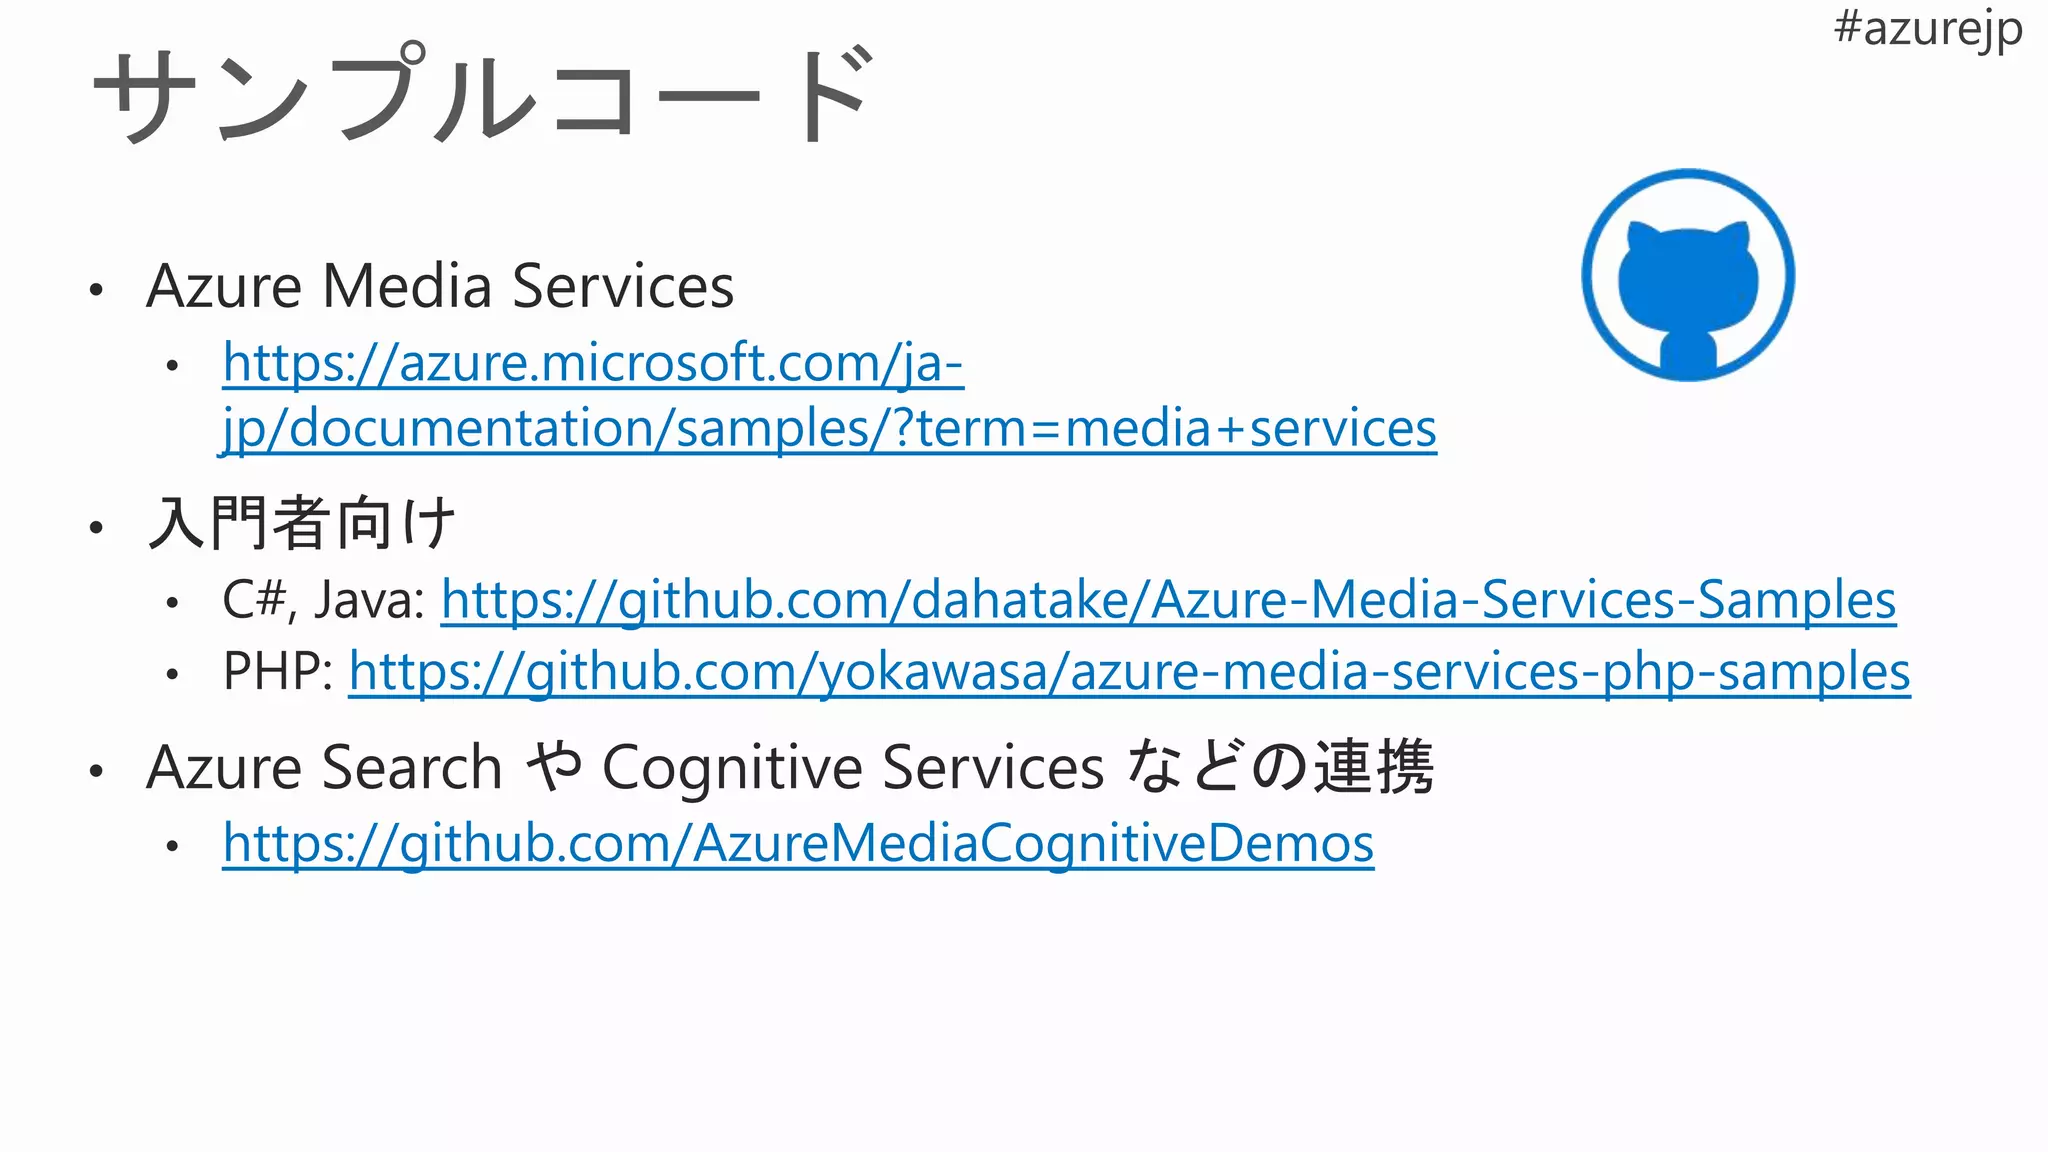Open the azure.microsoft.com/ja- documentation link
This screenshot has height=1152, width=2048.
point(592,362)
